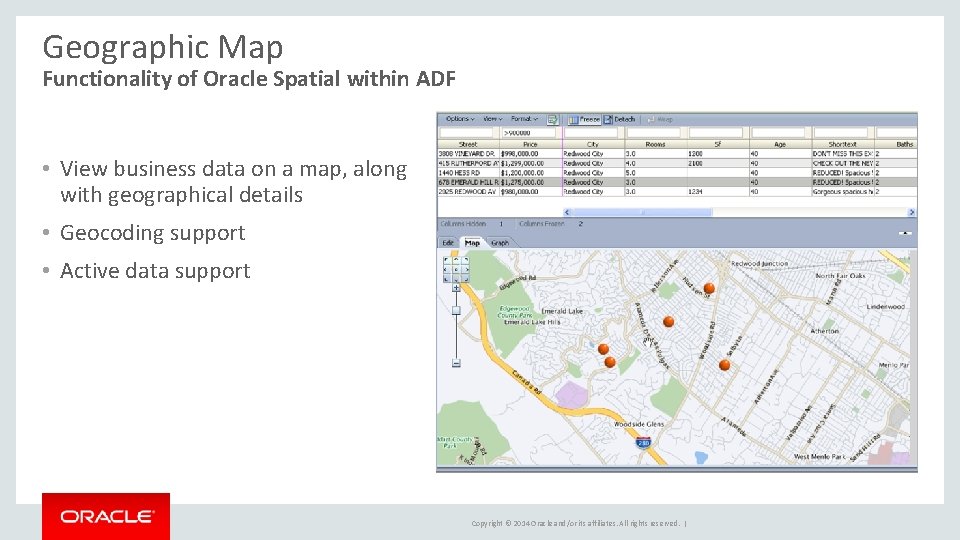
Task: Click the Freeze column button
Action: pyautogui.click(x=584, y=119)
